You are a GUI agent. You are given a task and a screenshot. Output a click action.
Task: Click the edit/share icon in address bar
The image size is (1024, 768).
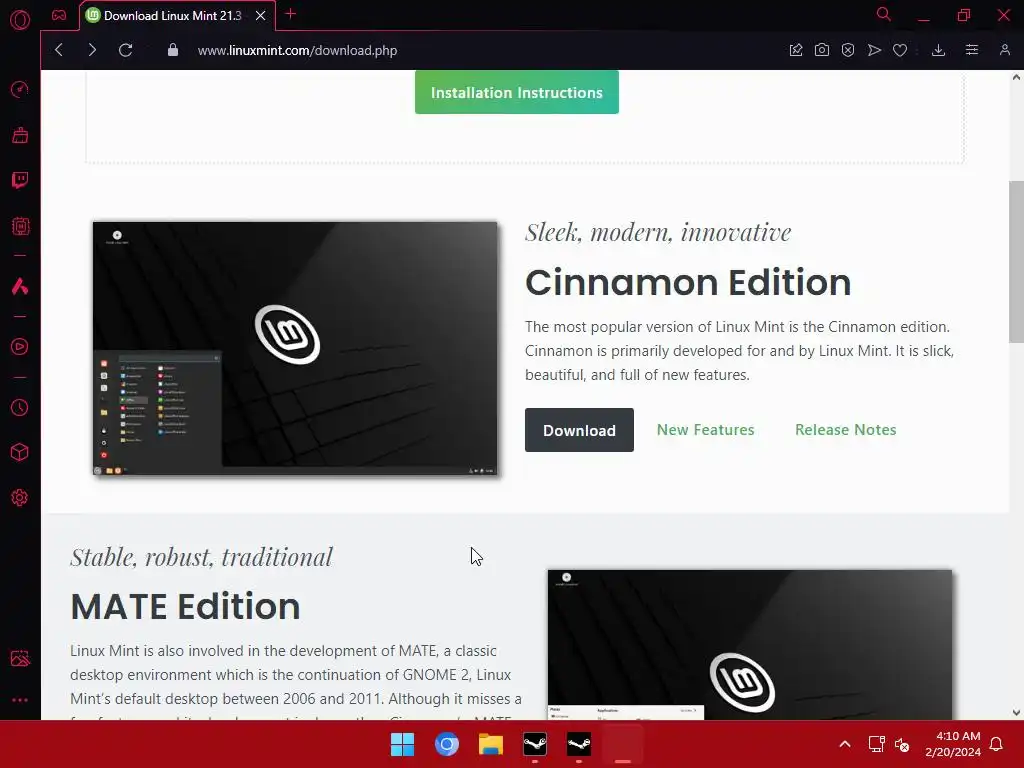tap(795, 50)
